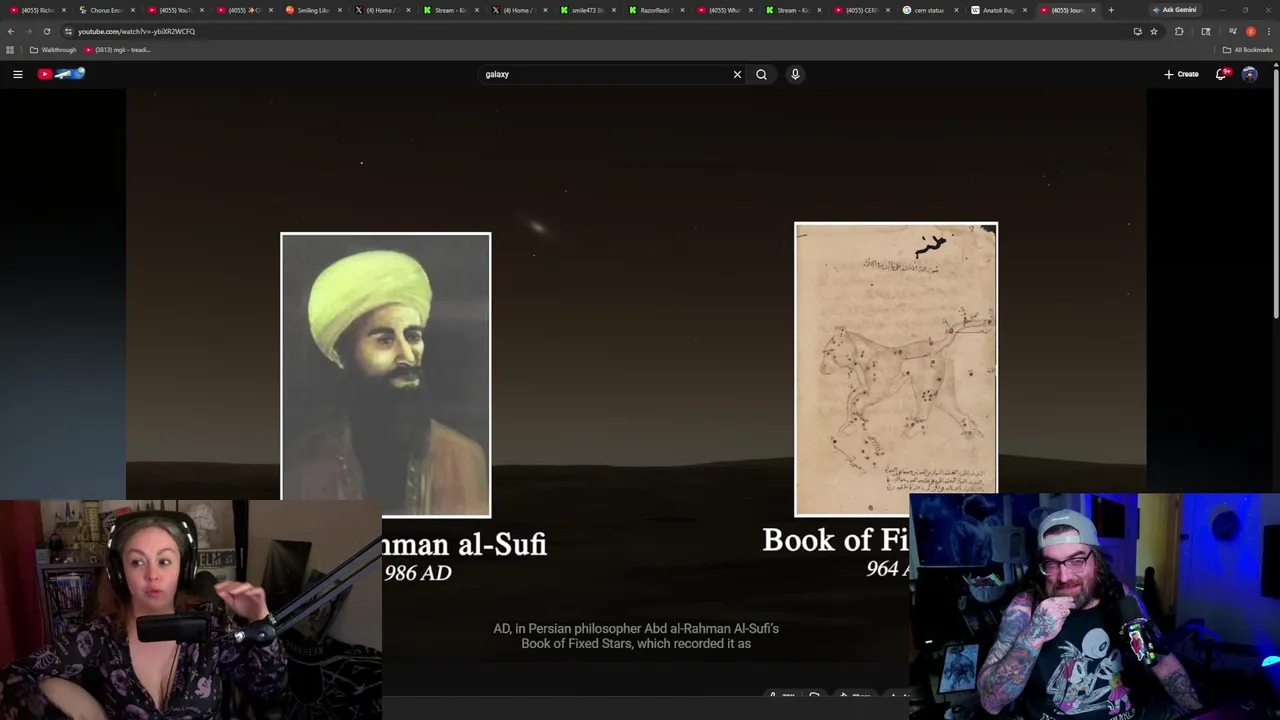Close the active (4055) Journey tab
This screenshot has width=1280, height=720.
click(x=1093, y=10)
